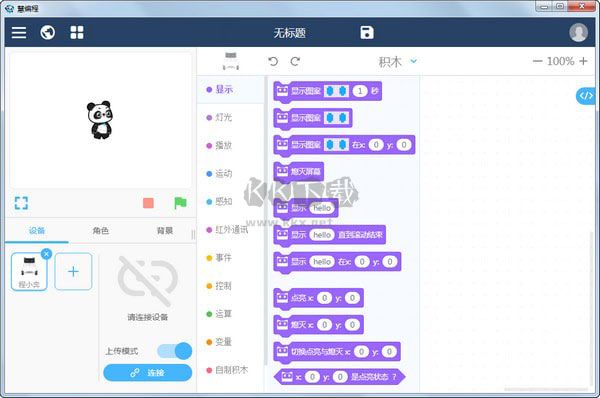Pick the 显示图案 for 1 秒 block

(328, 91)
